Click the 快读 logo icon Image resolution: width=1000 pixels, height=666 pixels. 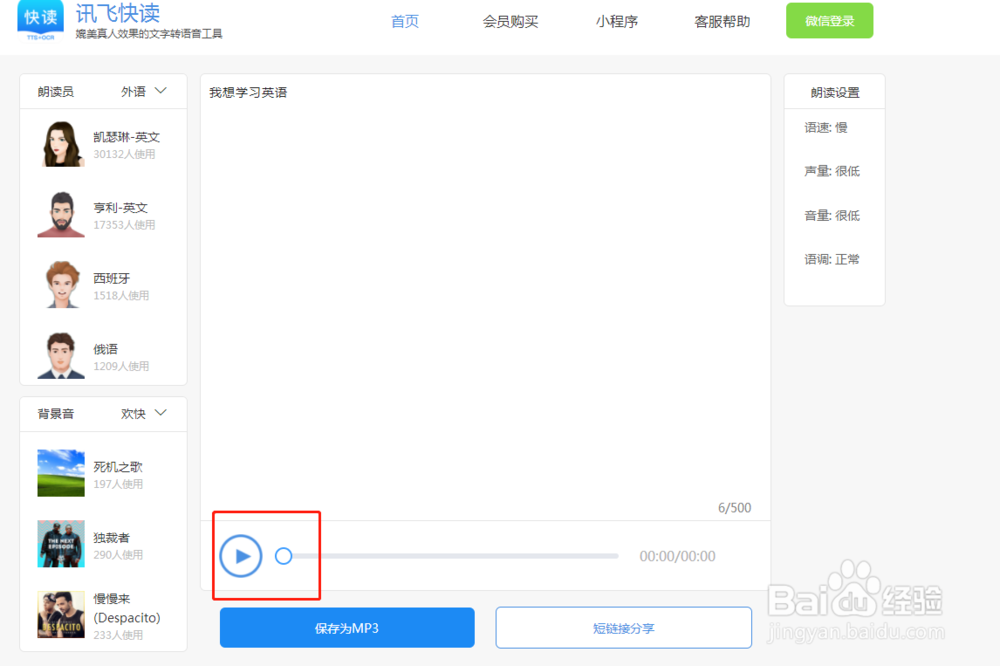38,22
